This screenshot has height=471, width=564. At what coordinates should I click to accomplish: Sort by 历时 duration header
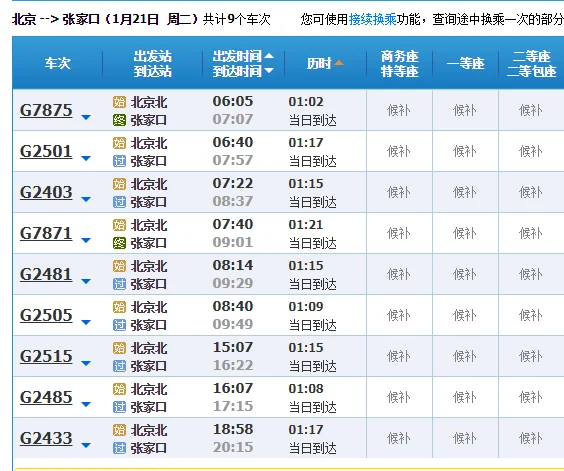point(319,64)
